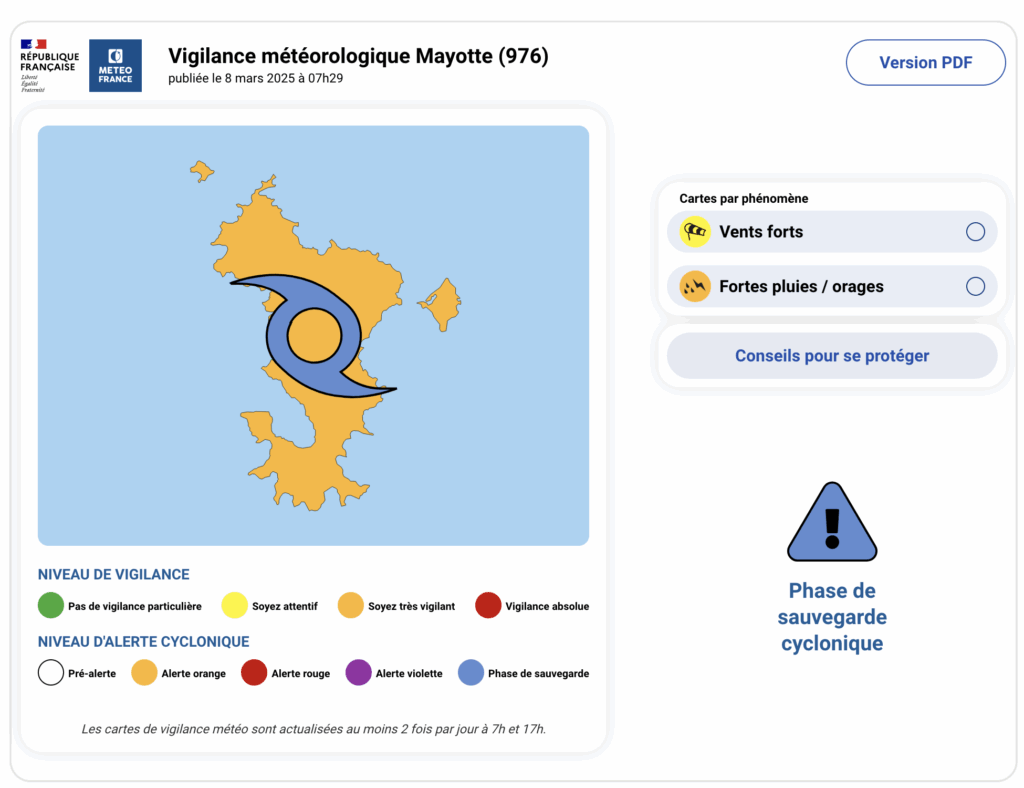Screen dimensions: 1024x788
Task: Open the Version PDF button
Action: [x=925, y=63]
